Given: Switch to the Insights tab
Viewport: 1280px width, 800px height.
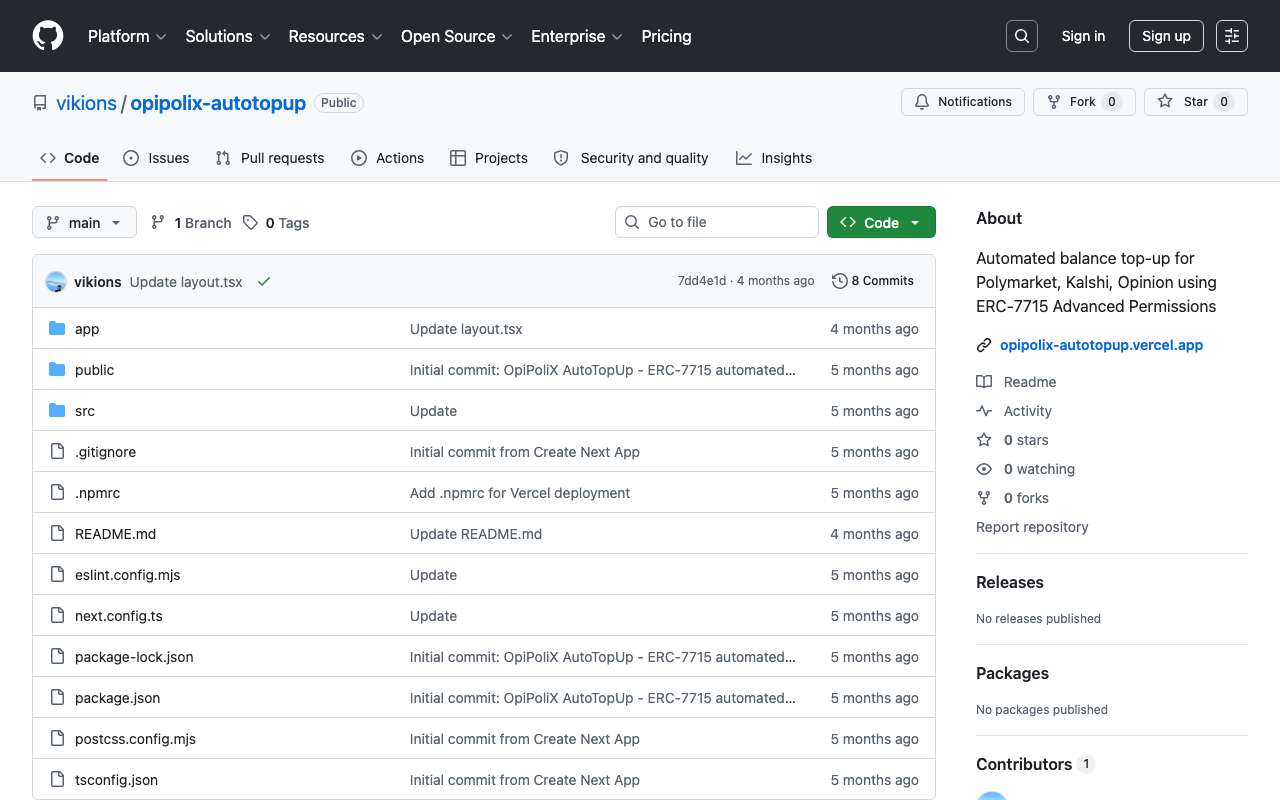Looking at the screenshot, I should [x=774, y=158].
